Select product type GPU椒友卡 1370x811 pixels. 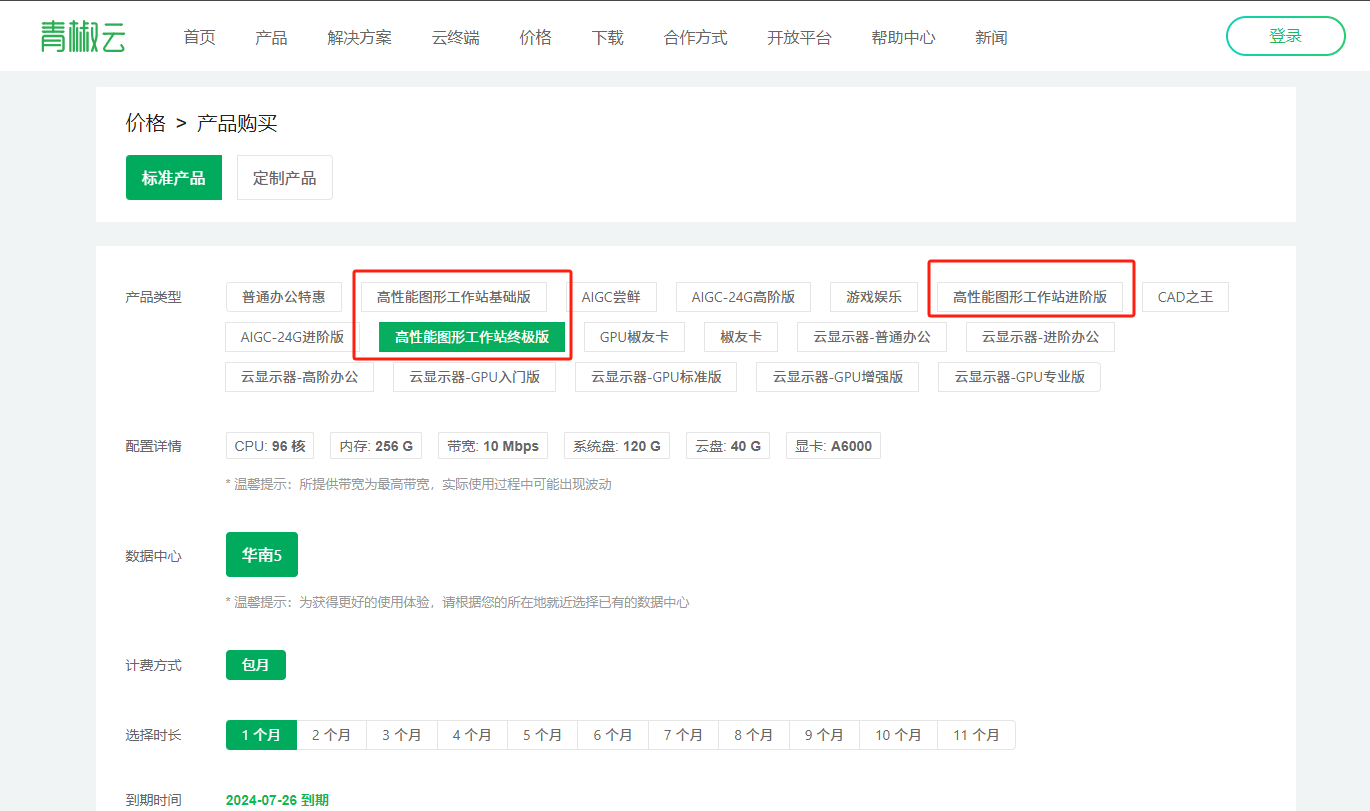coord(634,337)
